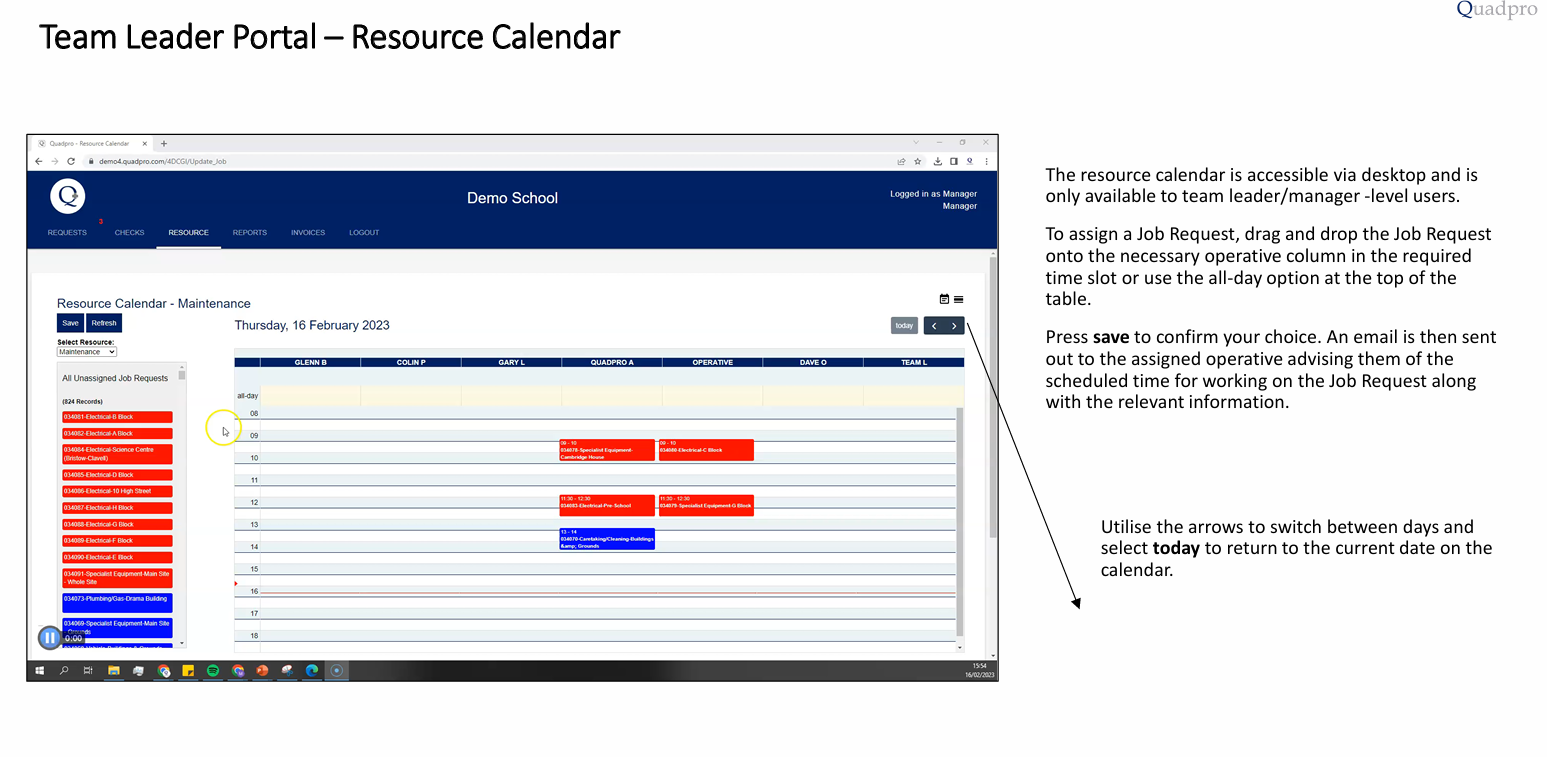The height and width of the screenshot is (757, 1547).
Task: Click the GLENN B column header
Action: point(310,363)
